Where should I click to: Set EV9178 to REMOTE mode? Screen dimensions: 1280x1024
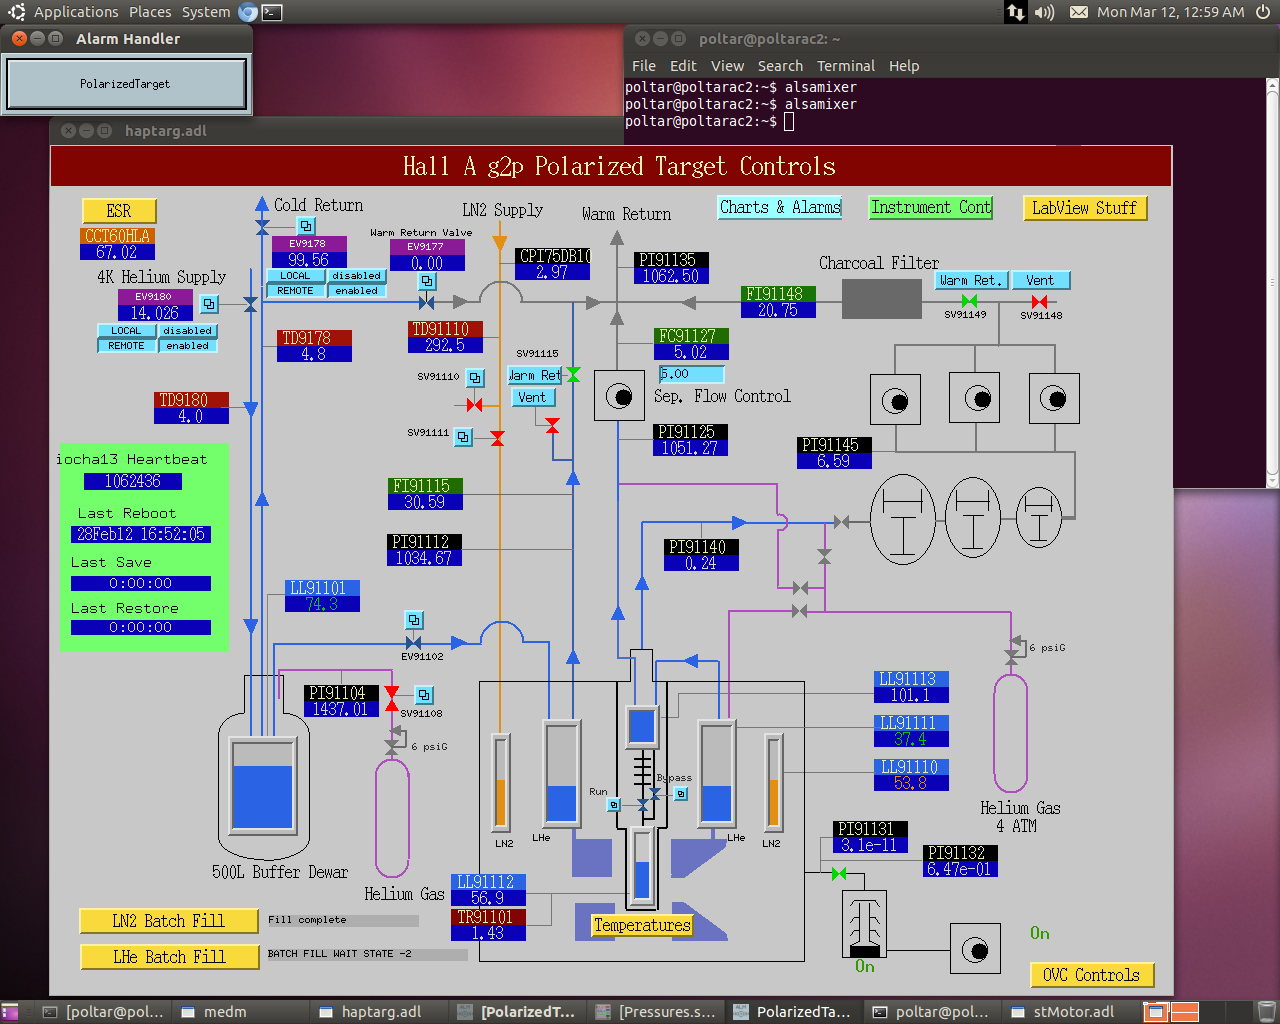pyautogui.click(x=295, y=291)
